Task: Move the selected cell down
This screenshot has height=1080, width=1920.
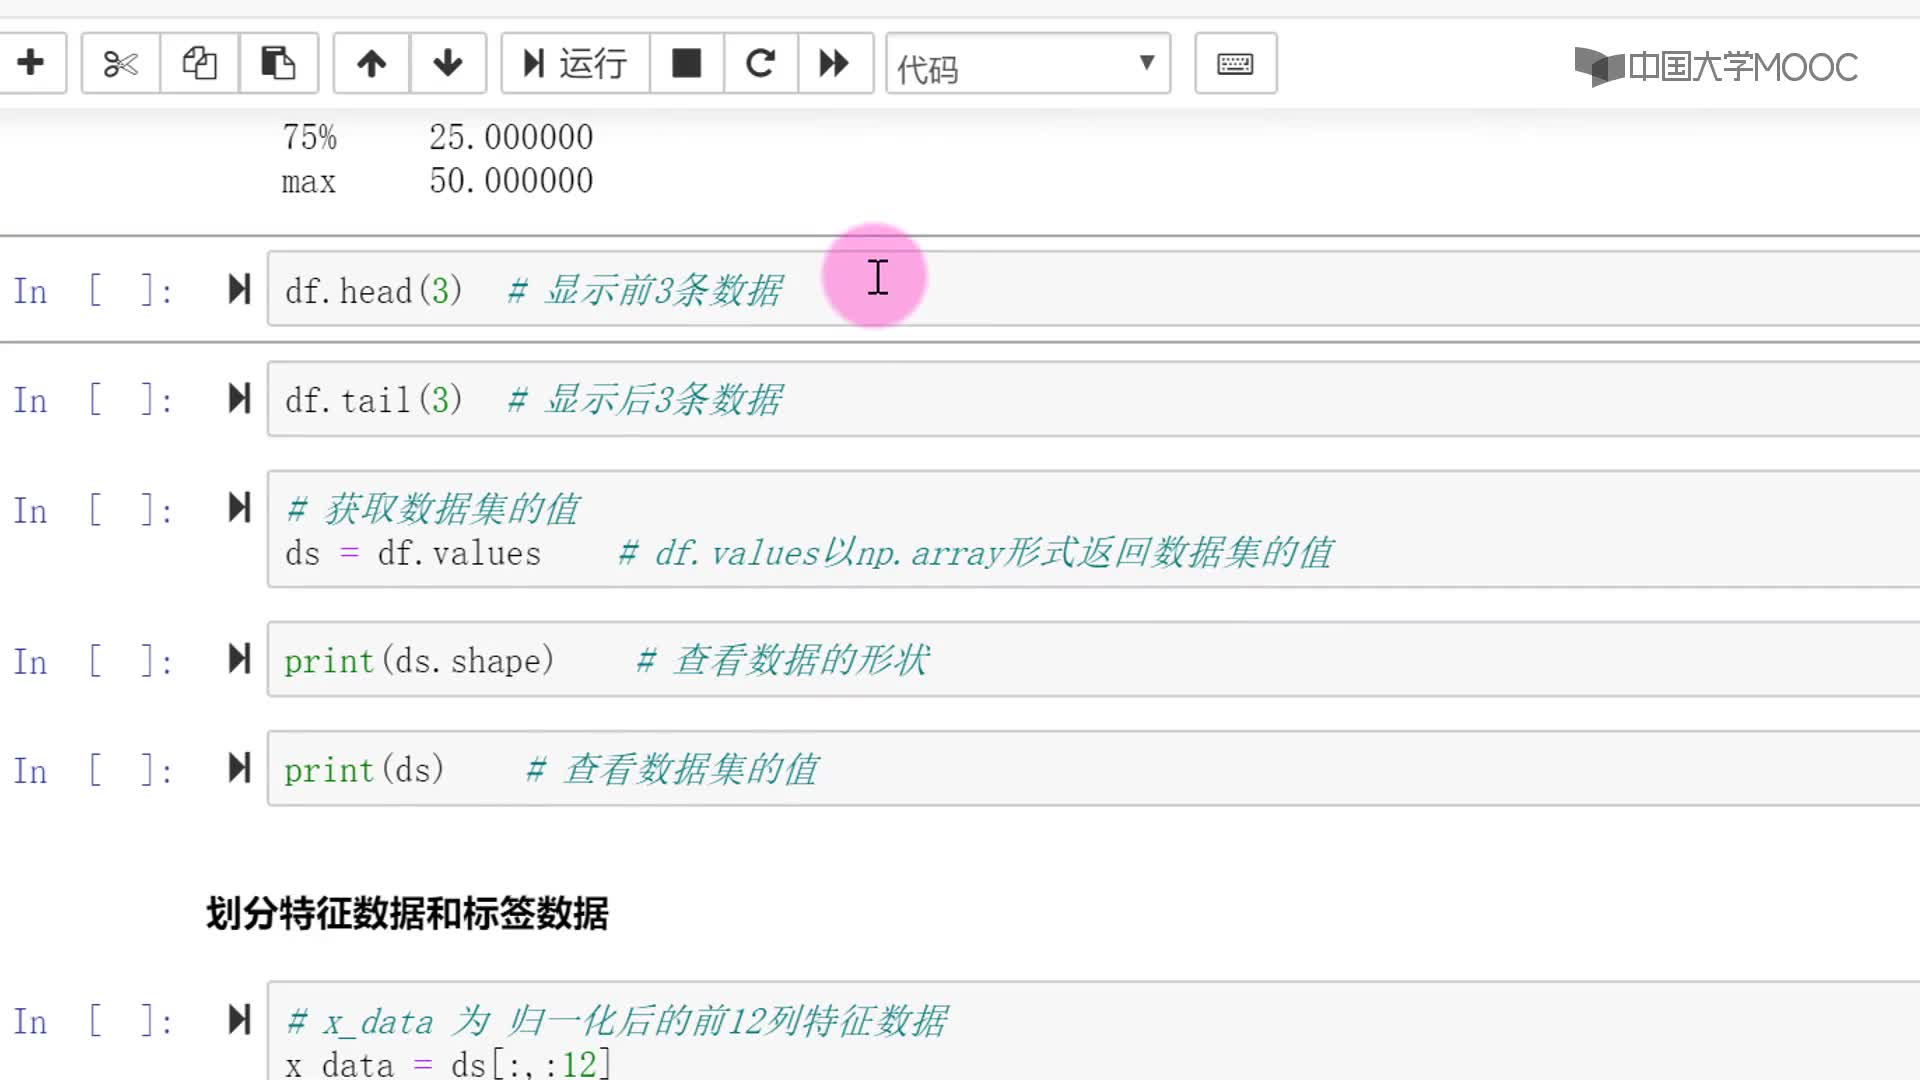Action: pos(448,63)
